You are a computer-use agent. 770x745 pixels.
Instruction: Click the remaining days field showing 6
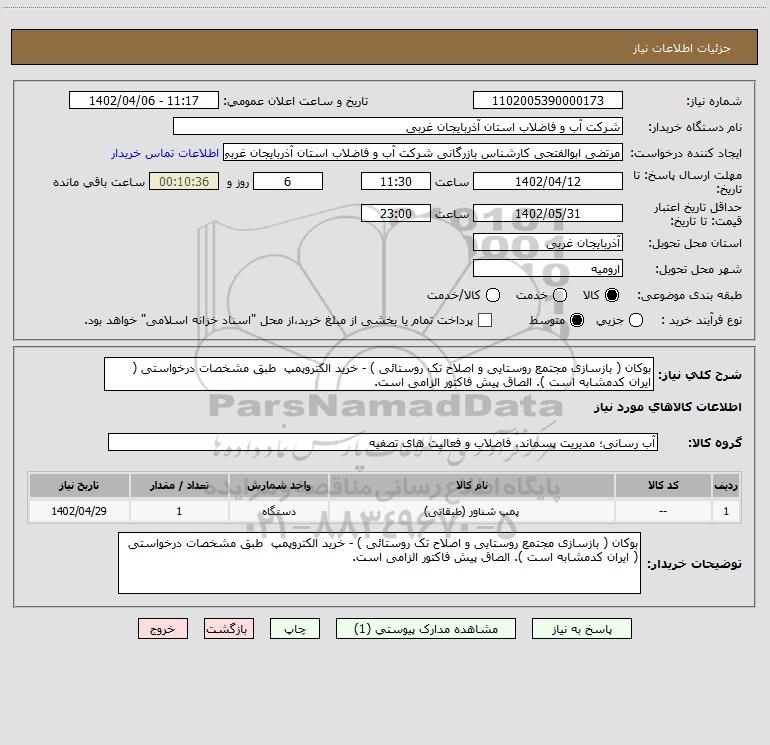pos(288,182)
